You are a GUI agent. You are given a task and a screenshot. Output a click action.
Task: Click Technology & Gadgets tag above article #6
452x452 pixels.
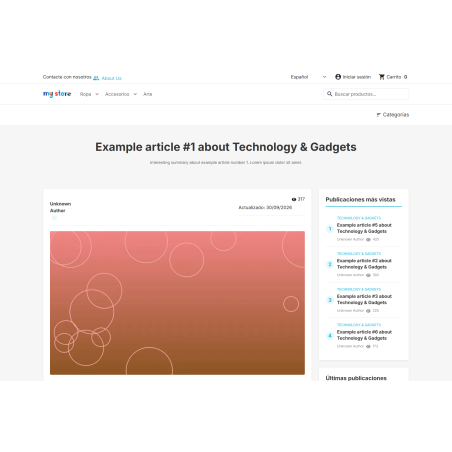coord(359,325)
